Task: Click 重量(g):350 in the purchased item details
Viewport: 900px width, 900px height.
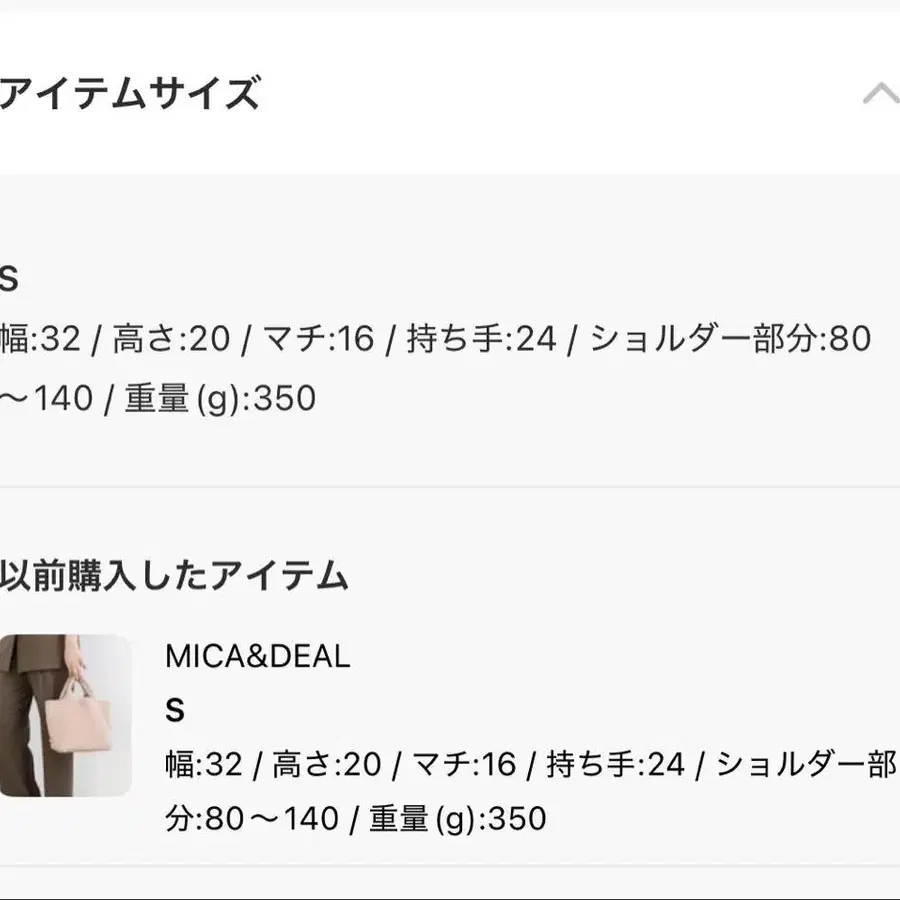Action: tap(457, 818)
